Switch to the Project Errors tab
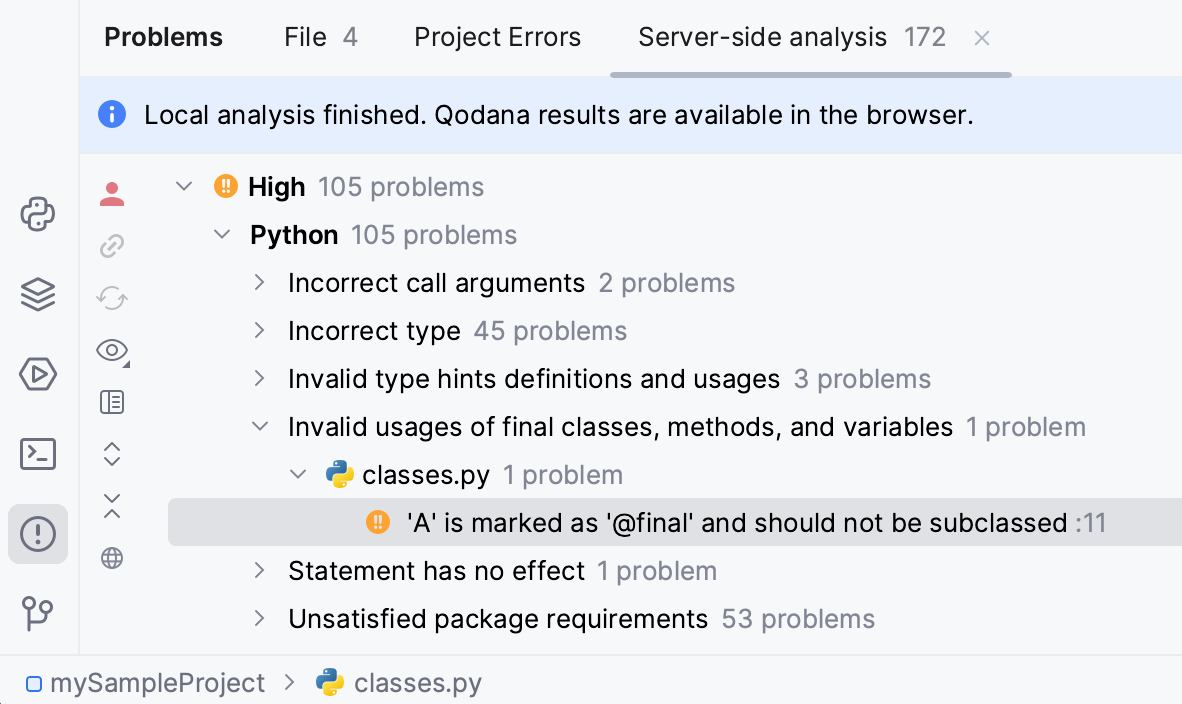The width and height of the screenshot is (1182, 704). [x=497, y=37]
